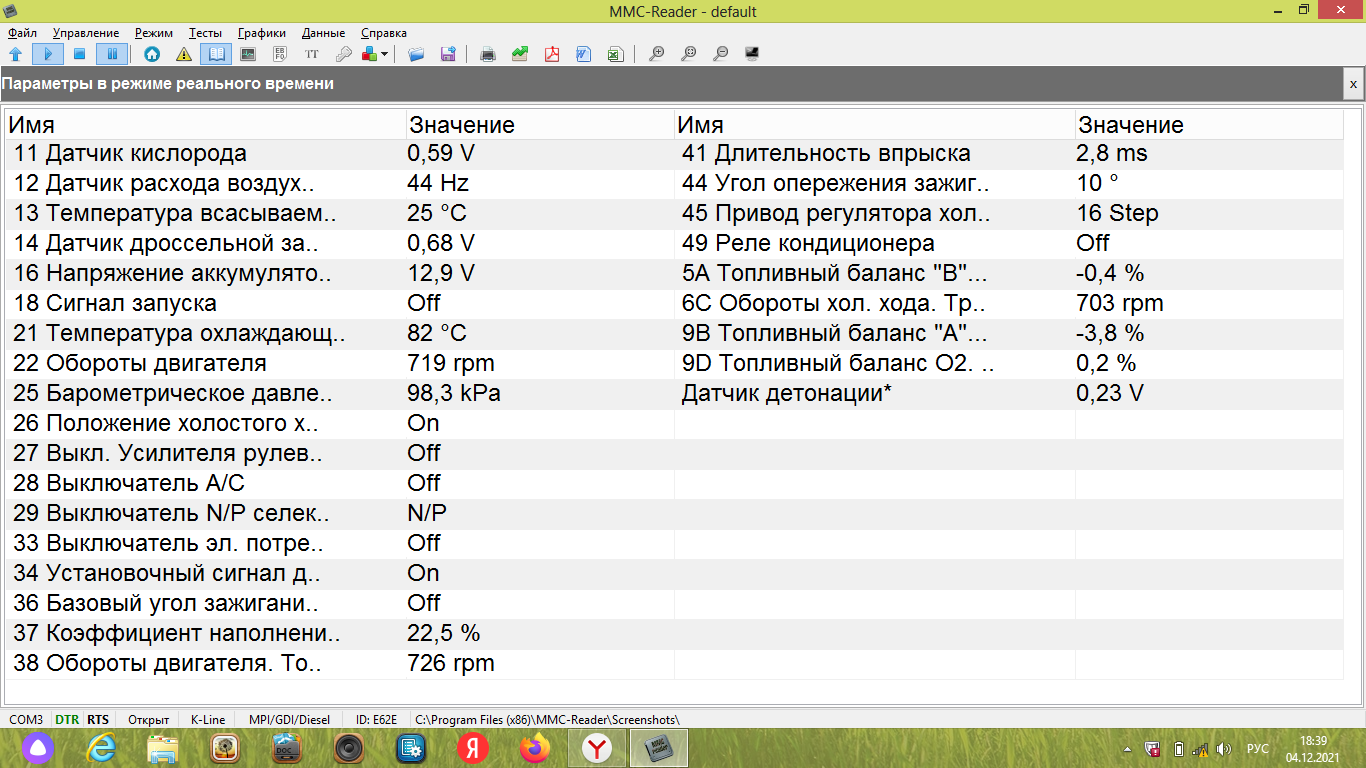Toggle DTR line in status bar
This screenshot has height=768, width=1366.
coord(67,719)
